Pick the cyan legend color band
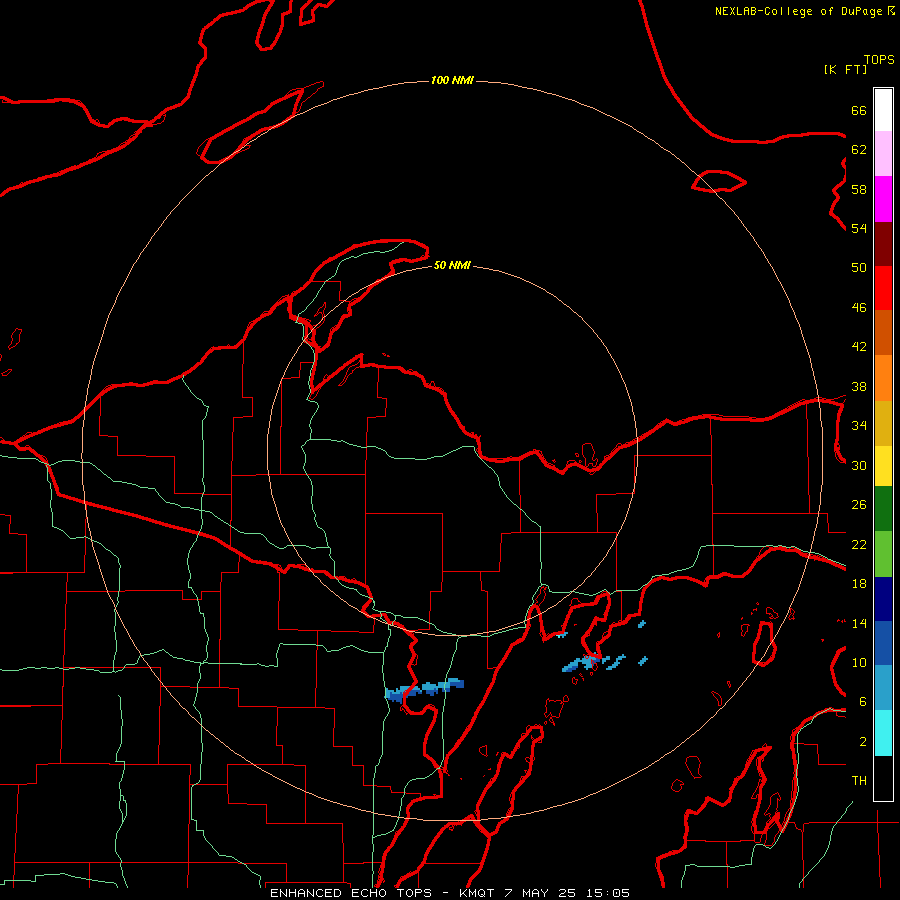Image resolution: width=900 pixels, height=900 pixels. [x=883, y=733]
